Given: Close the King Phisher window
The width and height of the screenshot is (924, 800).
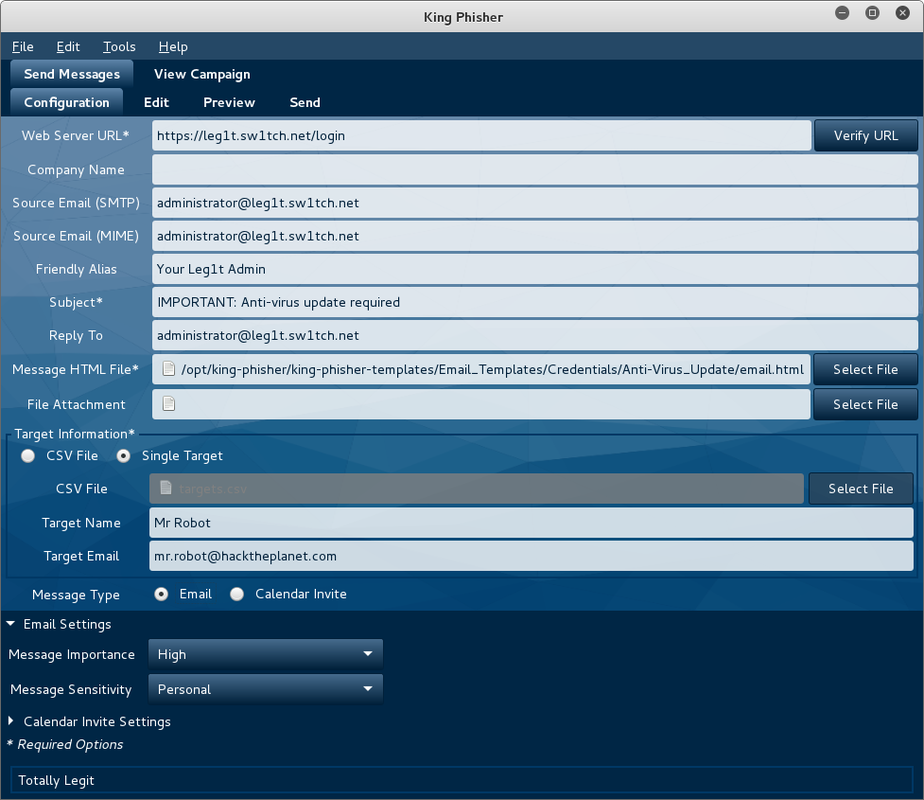Looking at the screenshot, I should click(x=902, y=13).
